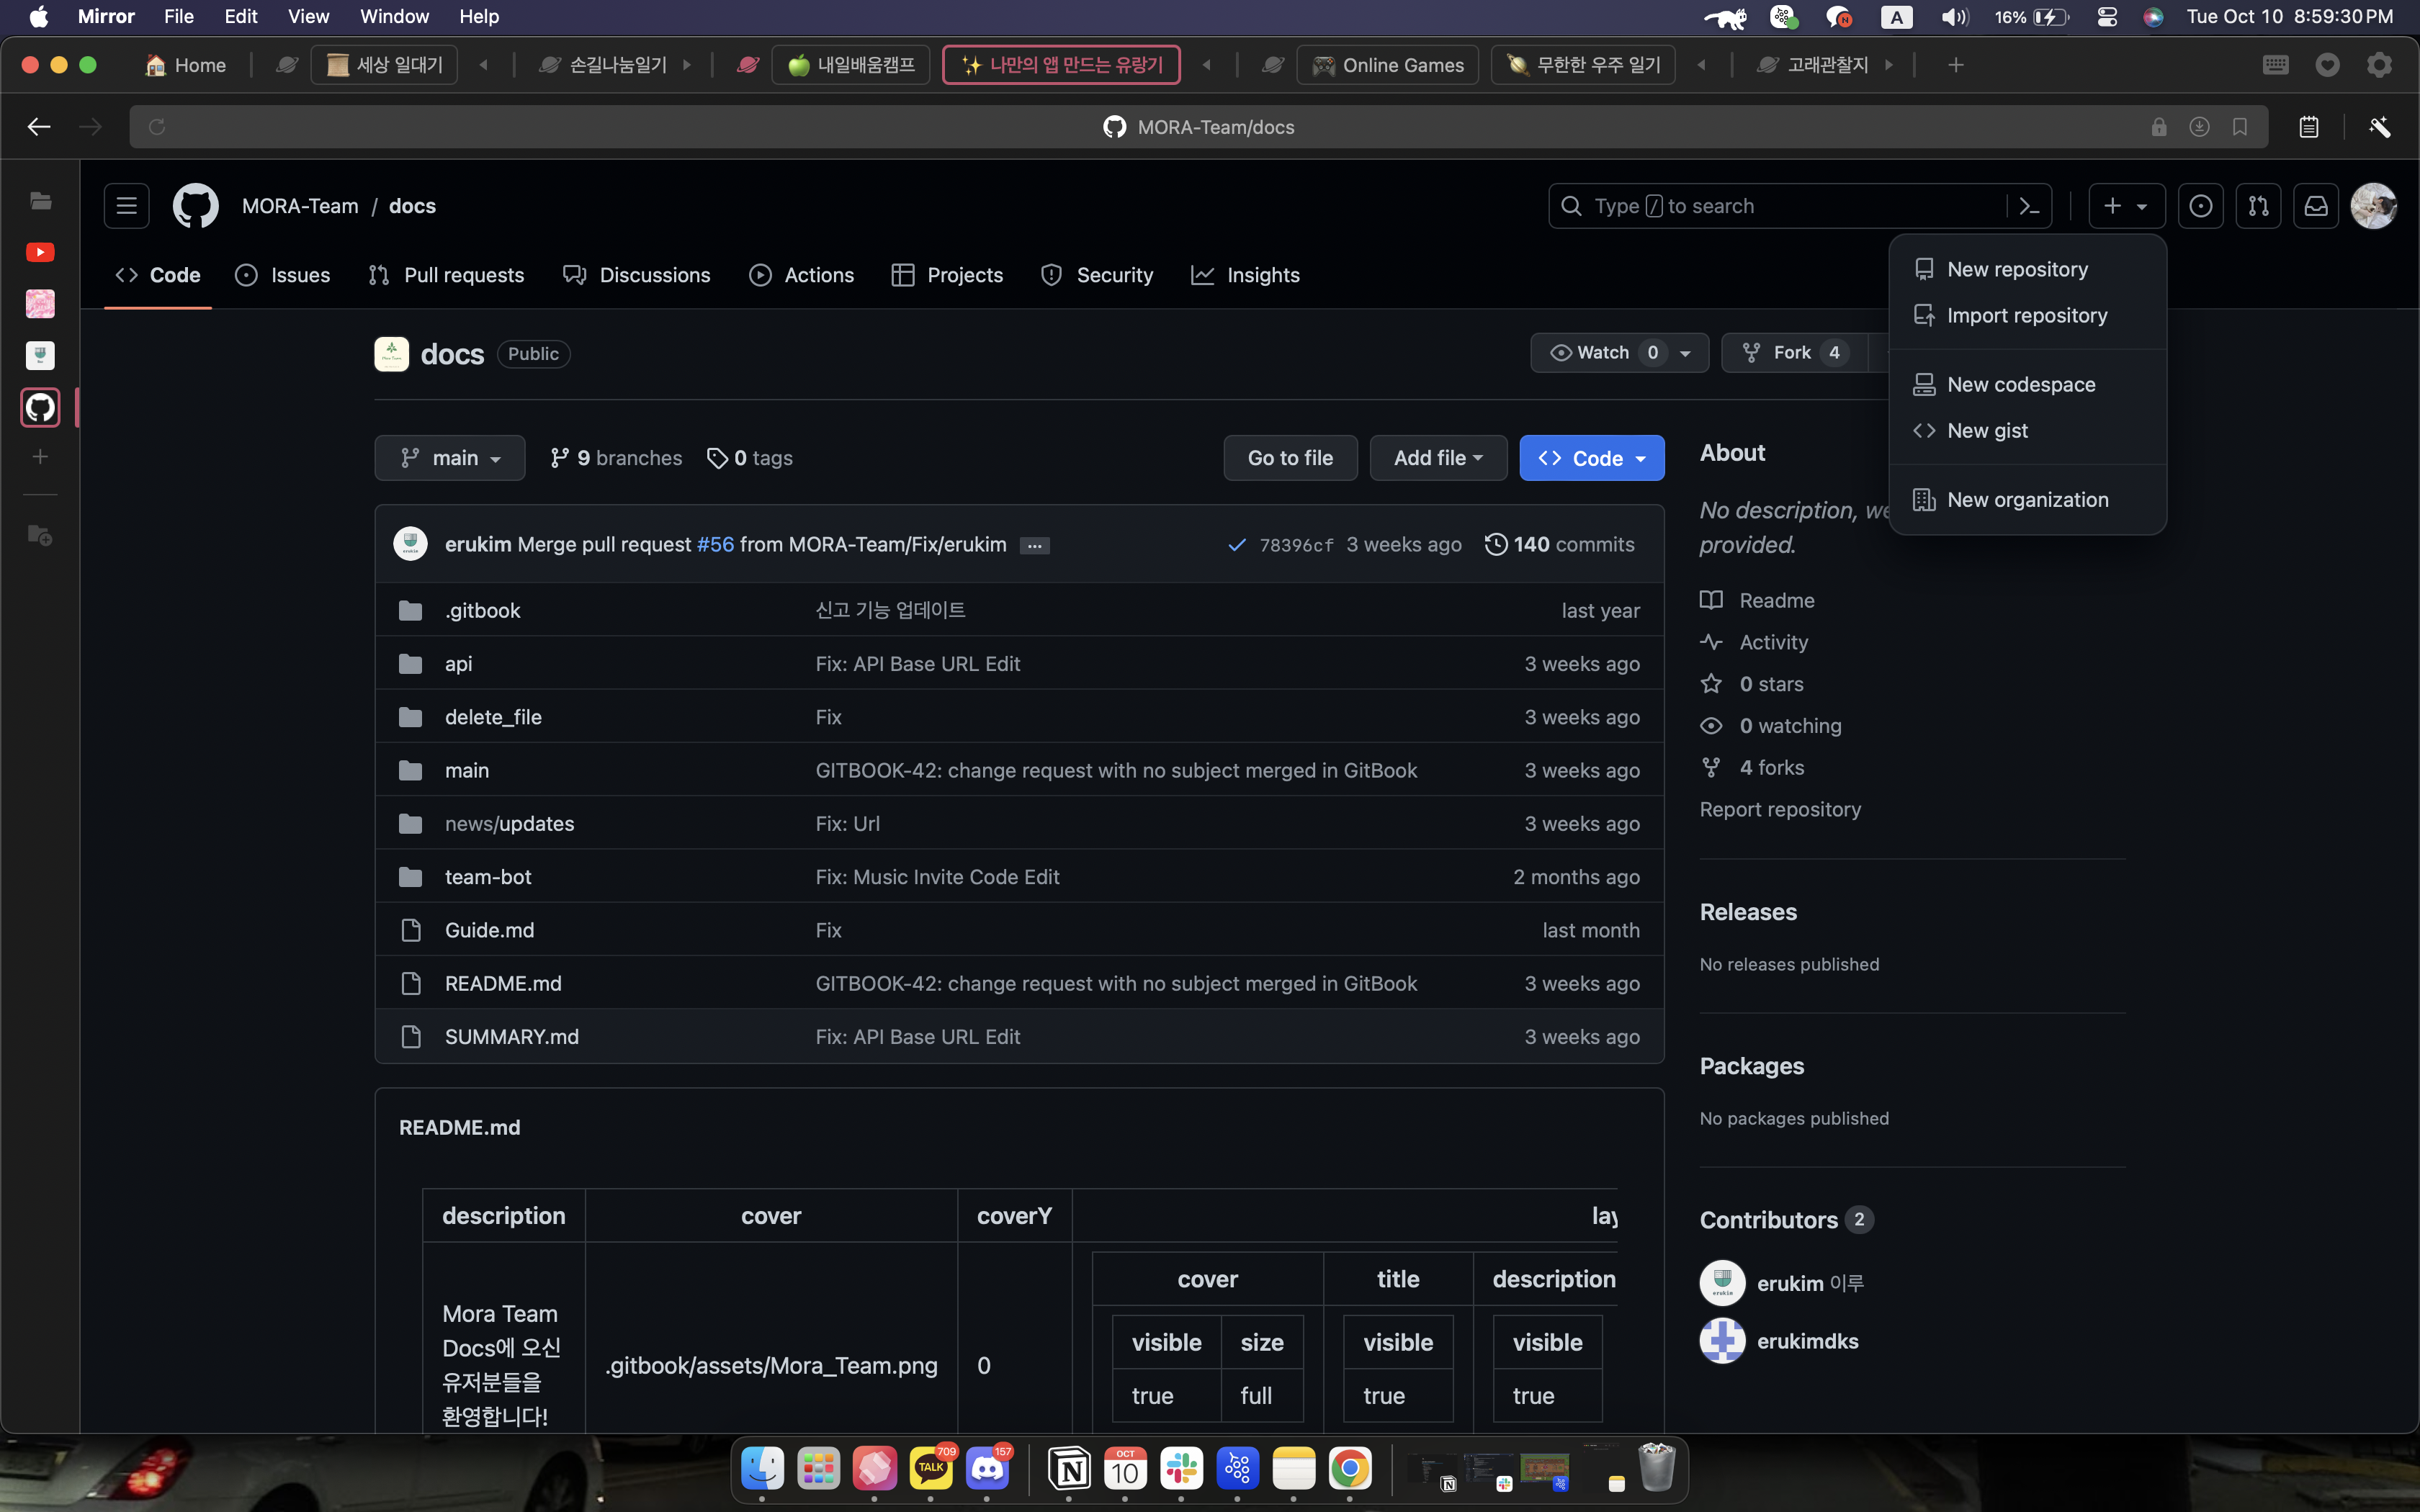Viewport: 2420px width, 1512px height.
Task: Open the main branch dropdown
Action: pos(450,458)
